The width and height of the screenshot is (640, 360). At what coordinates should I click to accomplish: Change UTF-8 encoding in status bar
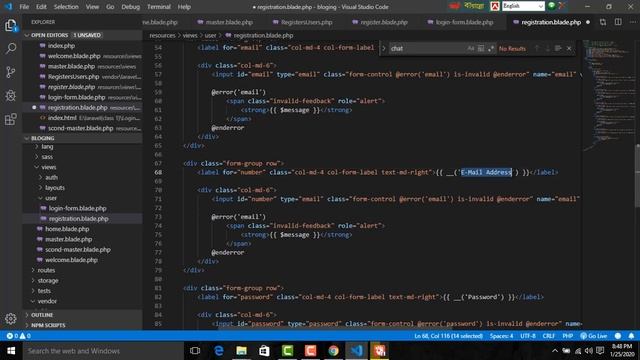527,336
